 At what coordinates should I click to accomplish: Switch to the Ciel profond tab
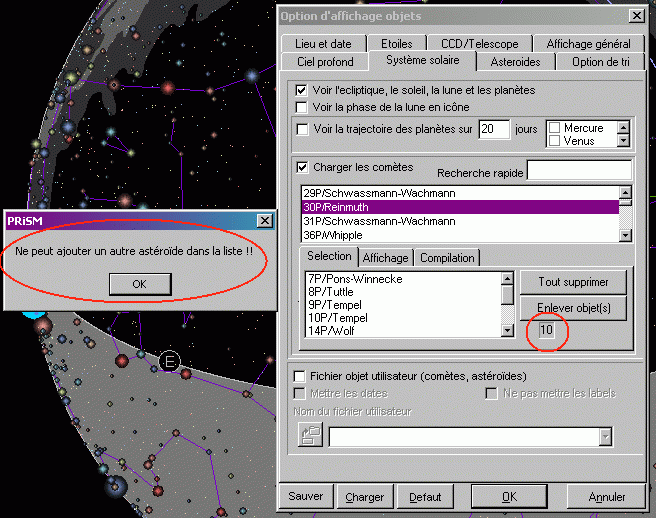point(327,62)
